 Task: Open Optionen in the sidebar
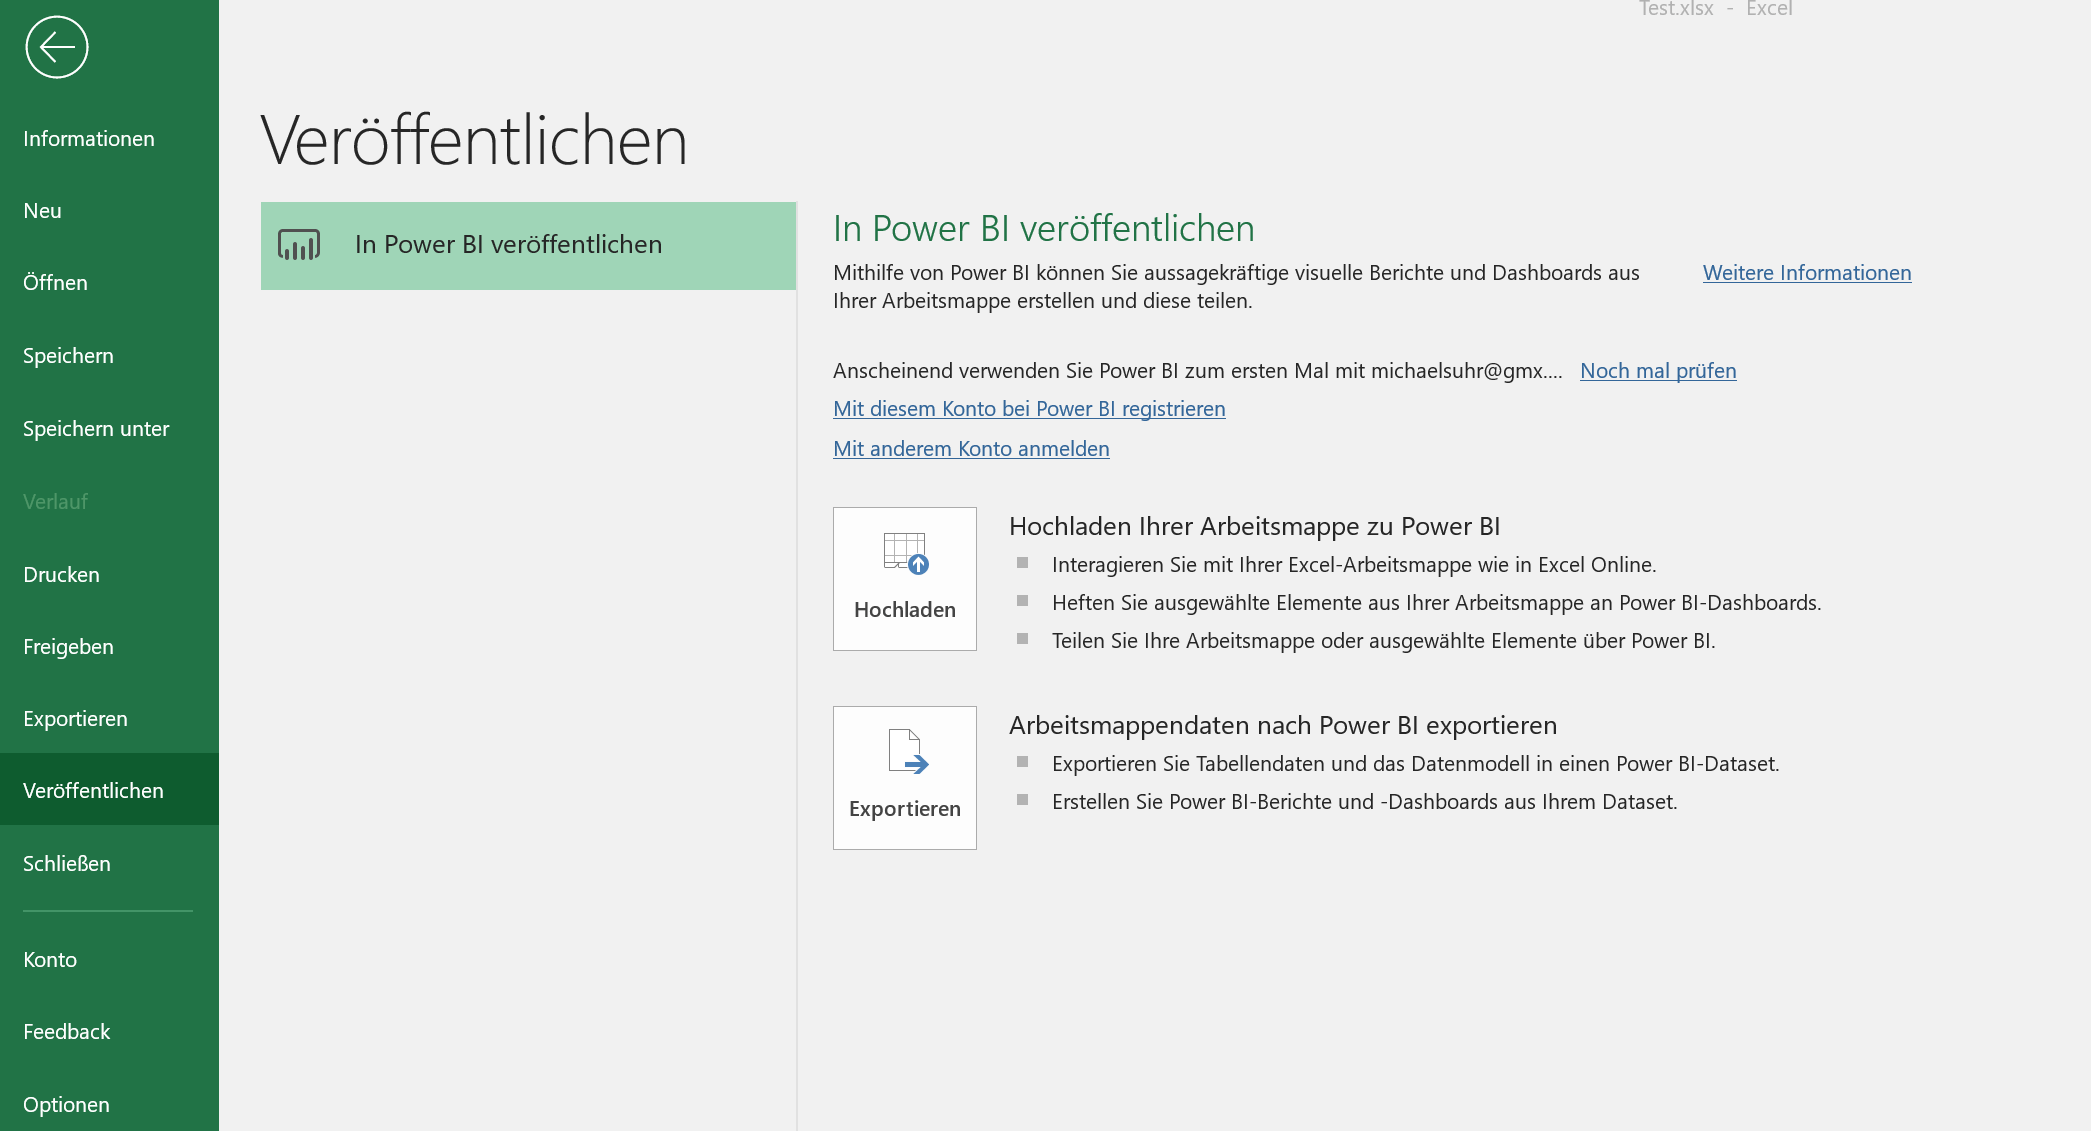[109, 1105]
